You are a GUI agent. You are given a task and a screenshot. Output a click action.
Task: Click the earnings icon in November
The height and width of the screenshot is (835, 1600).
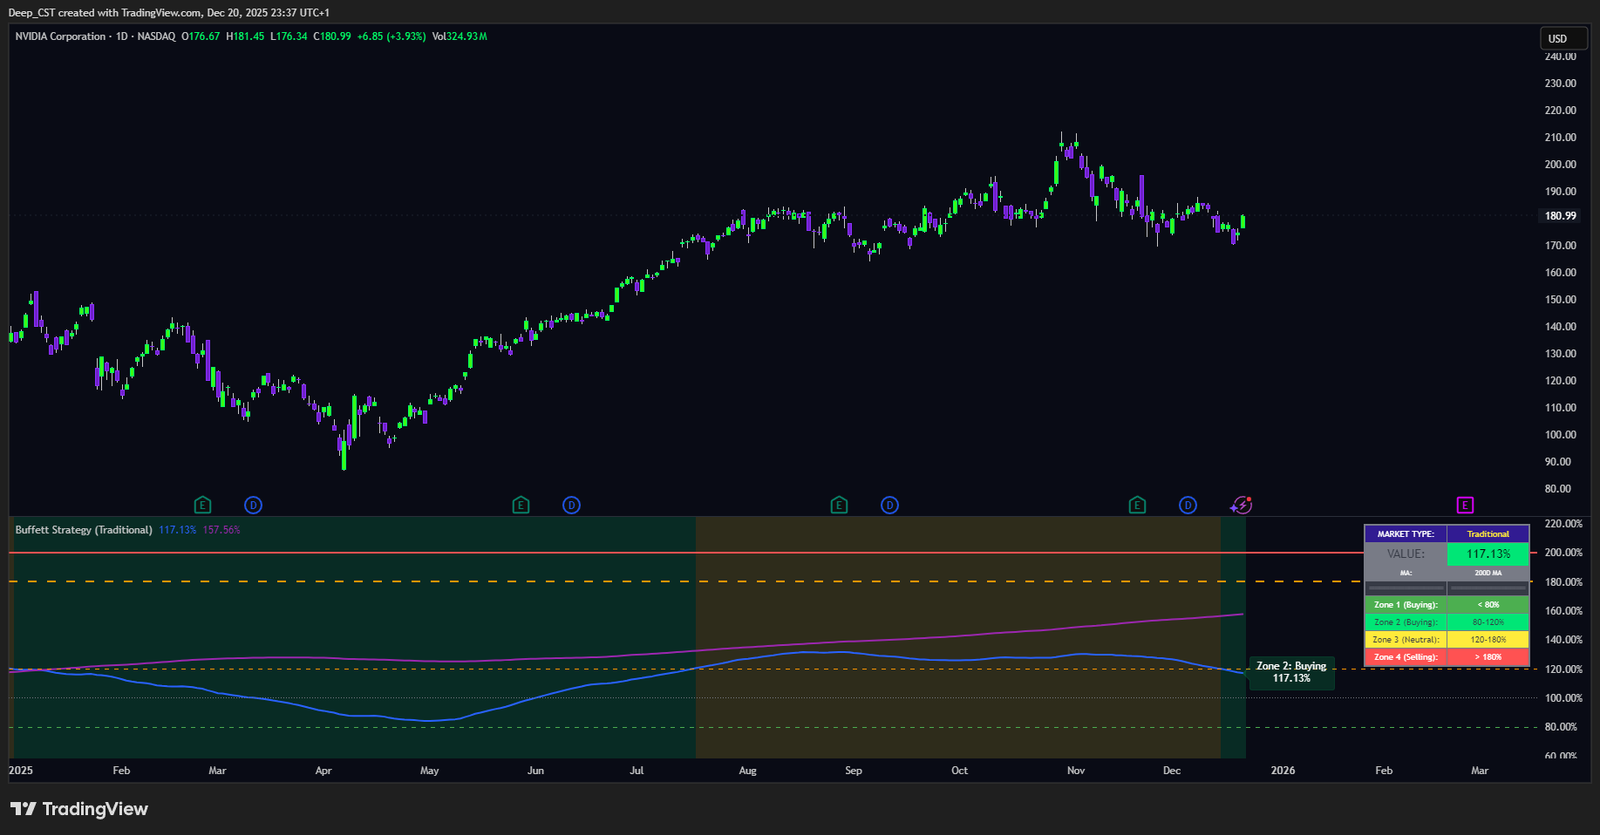pyautogui.click(x=1137, y=505)
